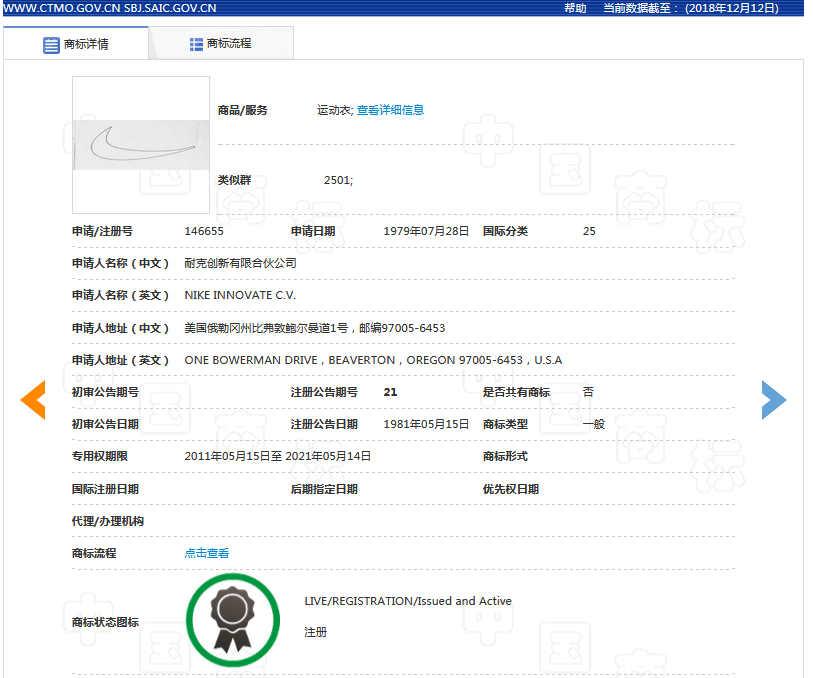Select the LIVE/REGISTRATION/Issued and Active status

click(408, 601)
